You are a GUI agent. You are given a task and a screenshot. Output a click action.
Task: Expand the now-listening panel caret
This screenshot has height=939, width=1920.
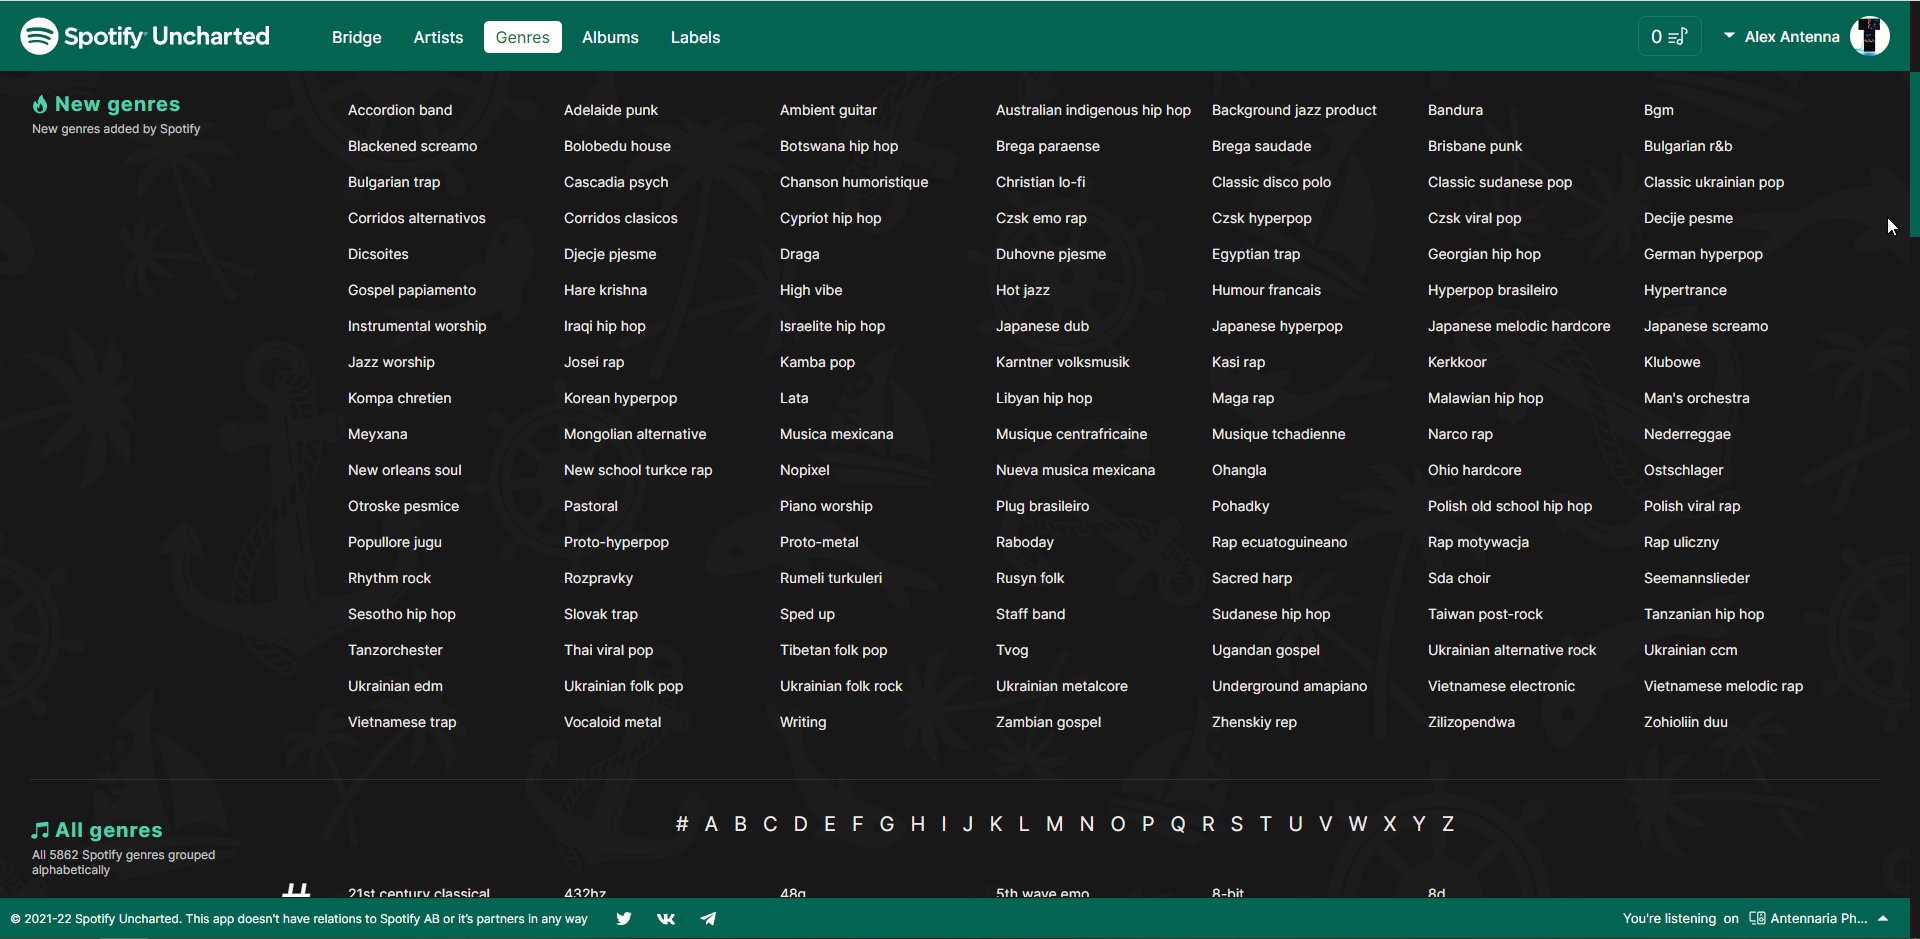[x=1883, y=918]
